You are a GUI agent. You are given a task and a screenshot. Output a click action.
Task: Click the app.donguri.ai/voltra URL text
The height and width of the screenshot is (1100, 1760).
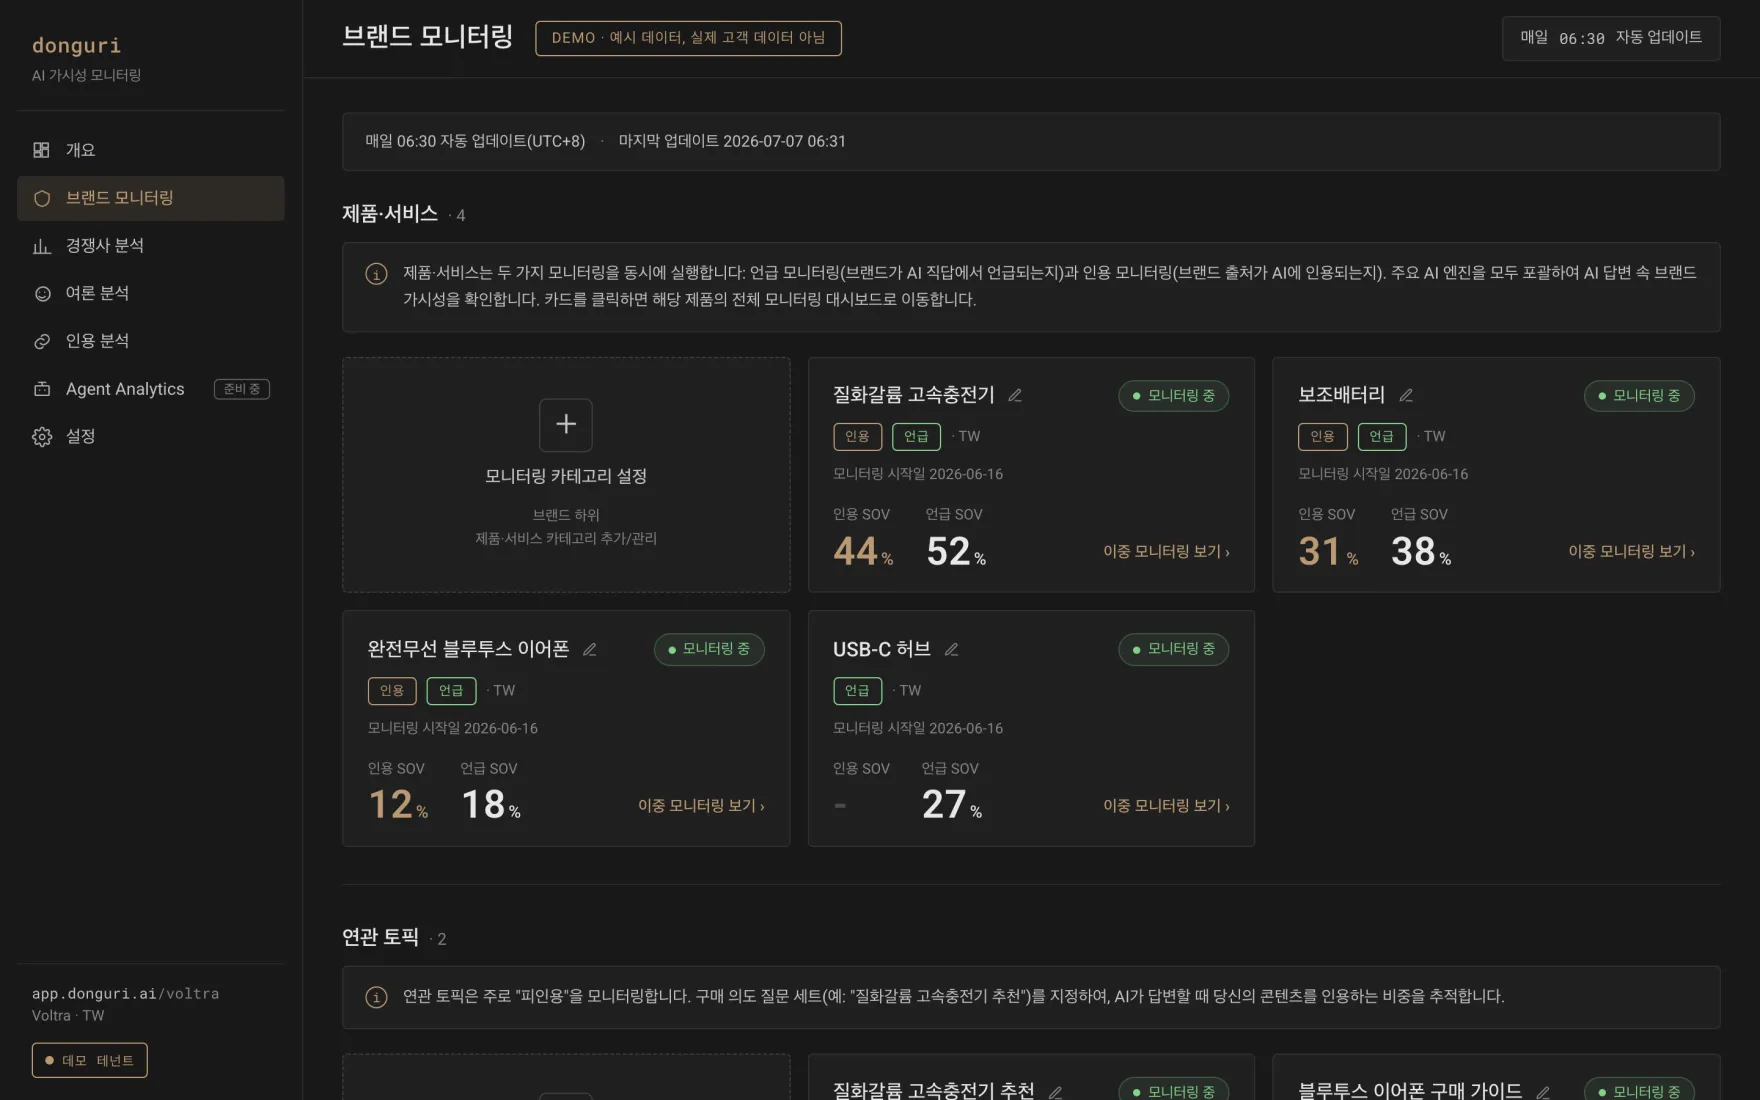pos(125,994)
